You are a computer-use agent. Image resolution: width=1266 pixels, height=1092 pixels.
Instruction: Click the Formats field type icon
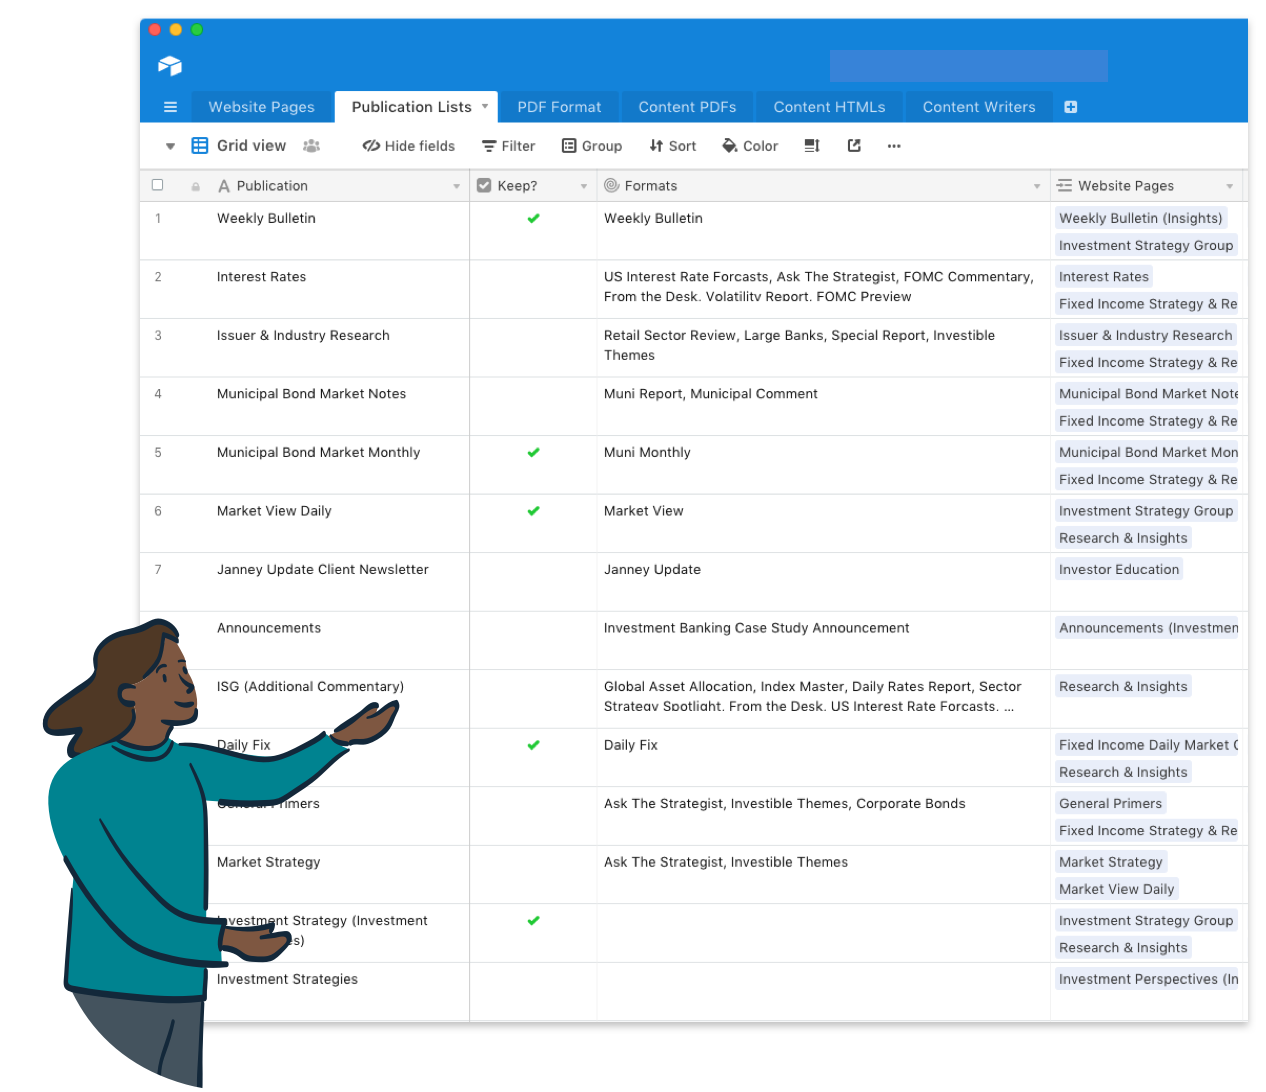pos(612,186)
